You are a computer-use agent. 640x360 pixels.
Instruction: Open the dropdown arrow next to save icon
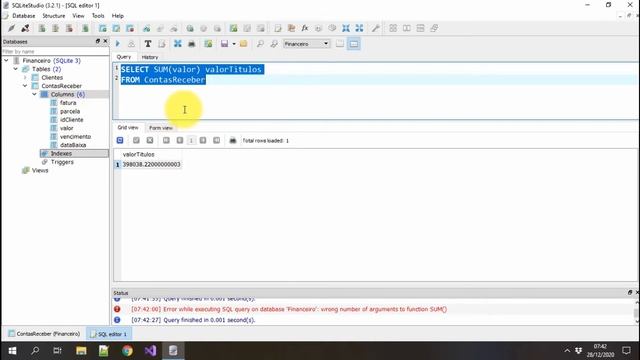click(x=234, y=44)
